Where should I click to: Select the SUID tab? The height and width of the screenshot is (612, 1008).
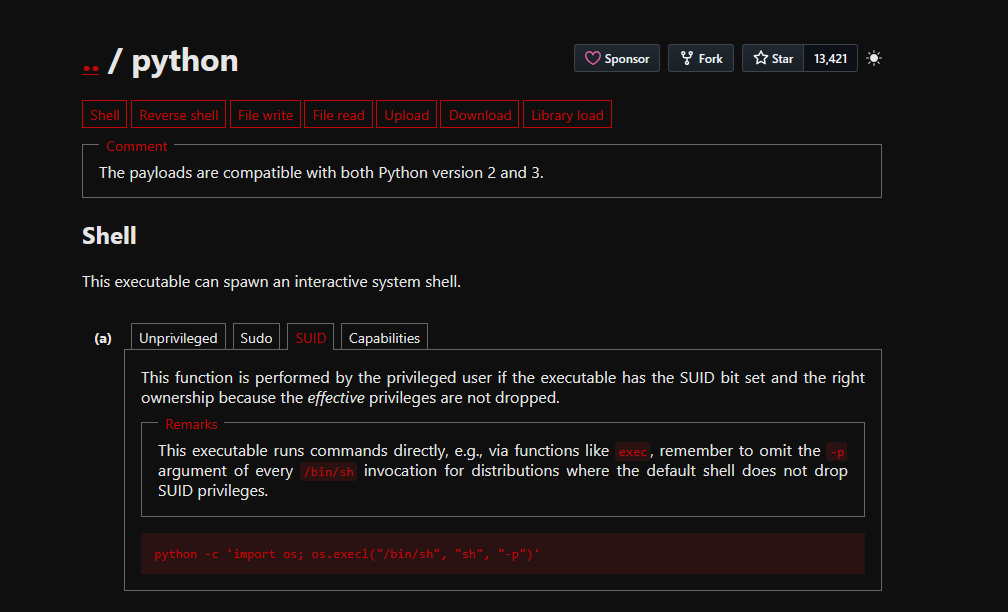tap(310, 337)
